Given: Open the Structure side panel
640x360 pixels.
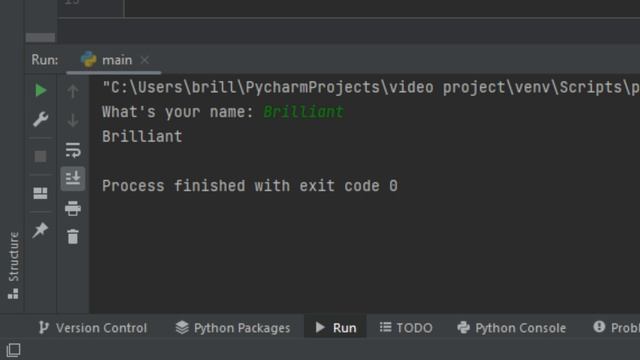Looking at the screenshot, I should click(13, 265).
